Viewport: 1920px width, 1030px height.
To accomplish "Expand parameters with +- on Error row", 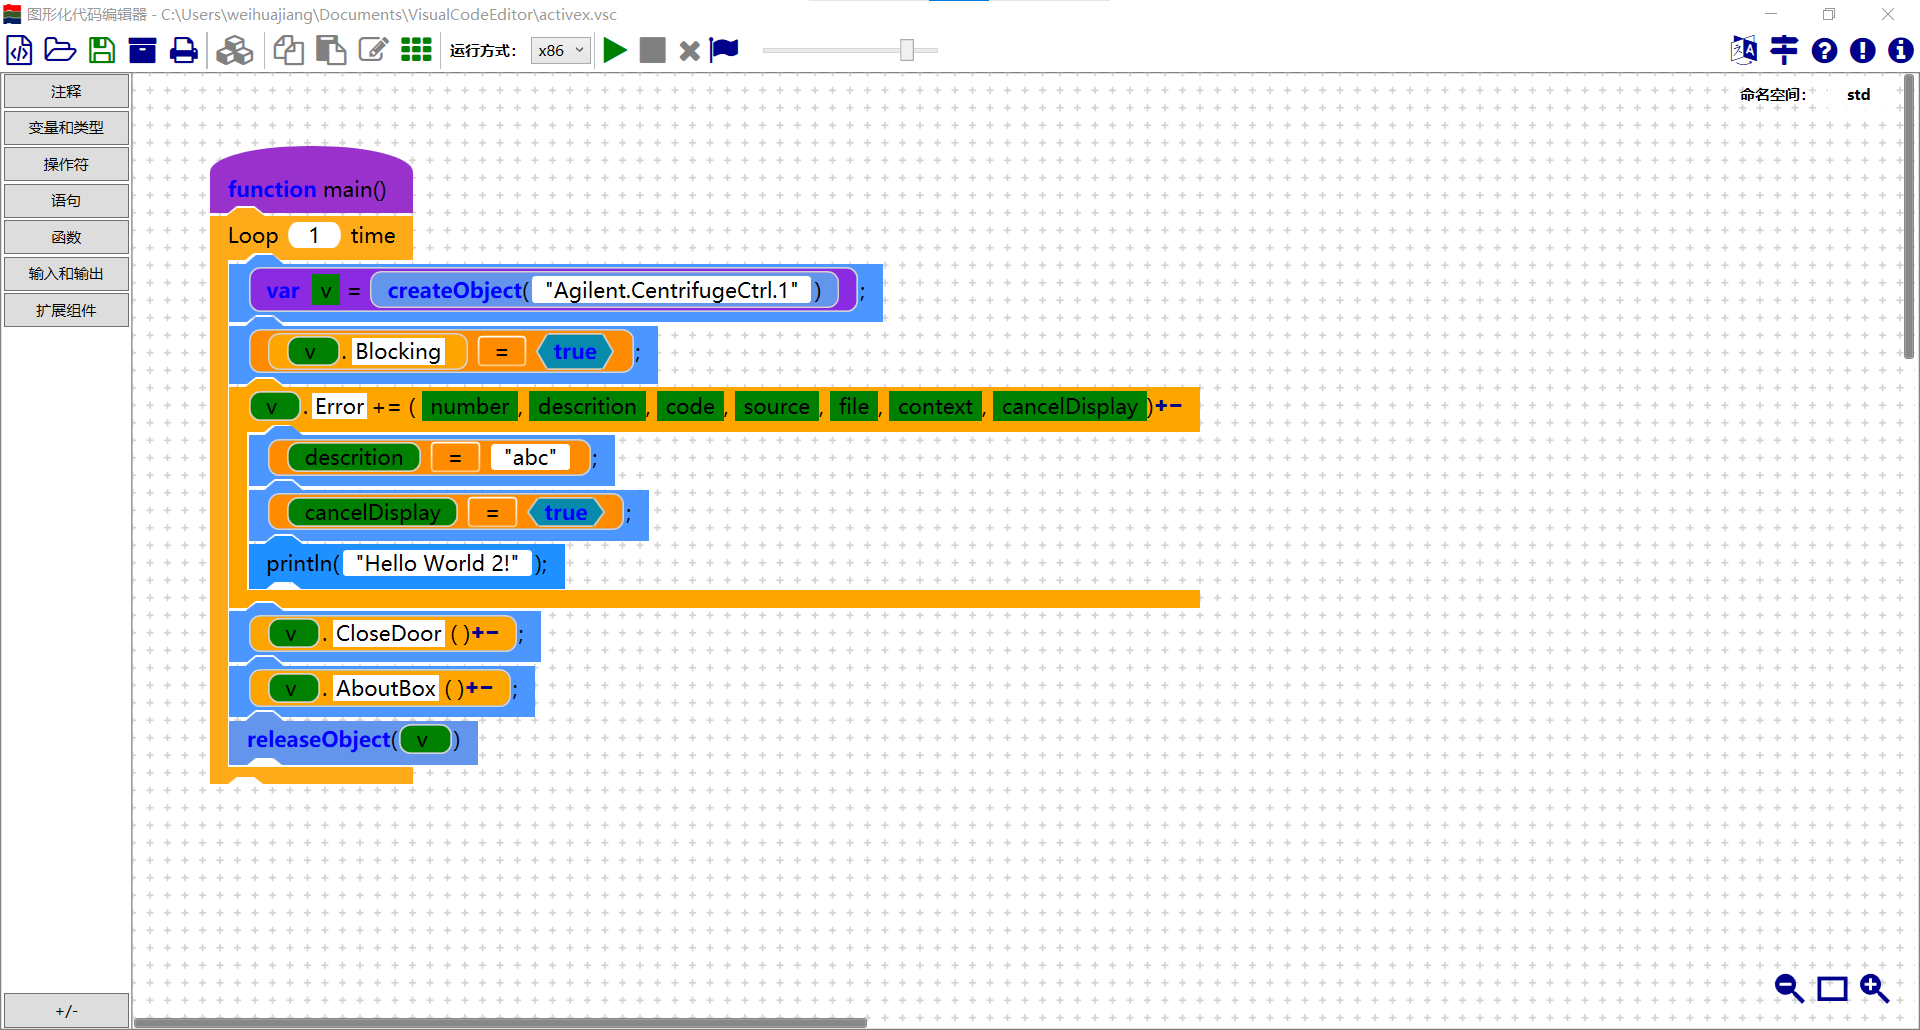I will coord(1169,406).
